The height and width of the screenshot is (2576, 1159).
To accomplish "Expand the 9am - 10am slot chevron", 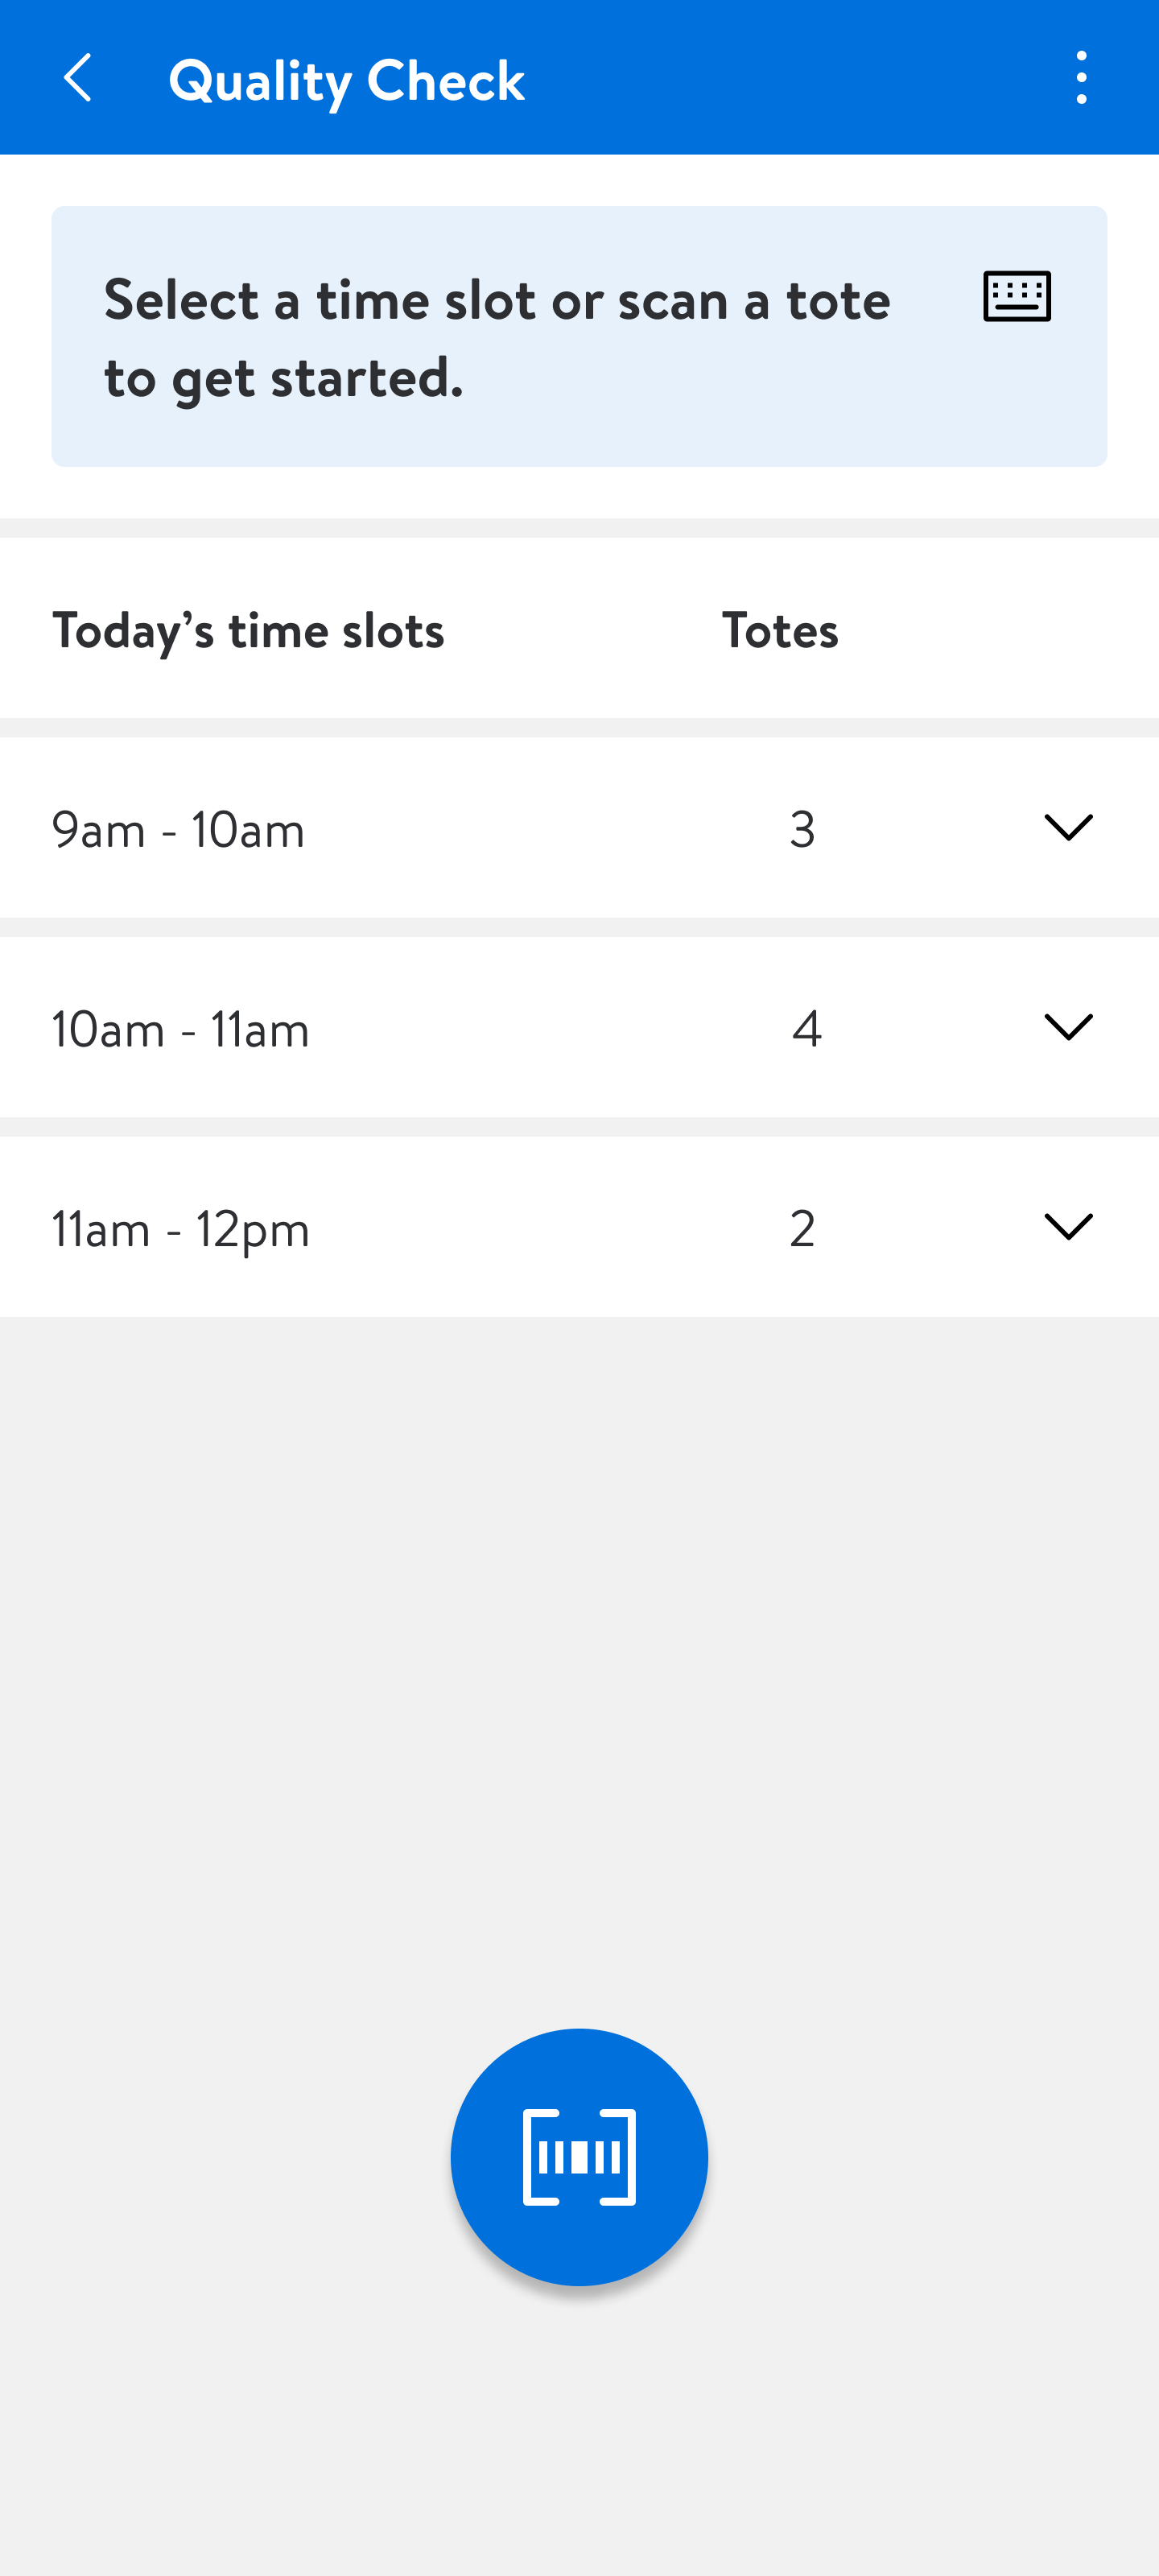I will pos(1067,828).
